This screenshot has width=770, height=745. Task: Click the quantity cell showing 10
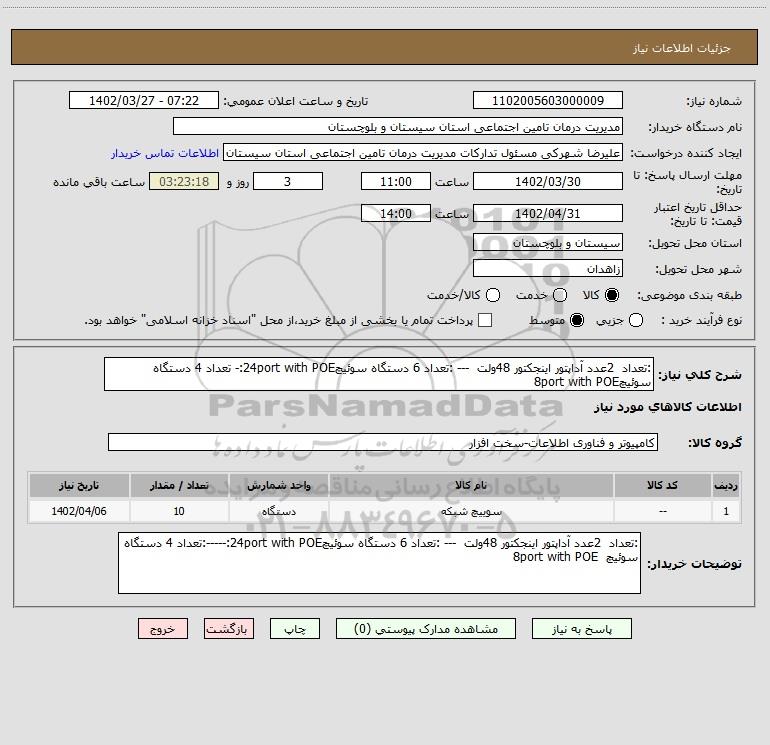[x=179, y=511]
